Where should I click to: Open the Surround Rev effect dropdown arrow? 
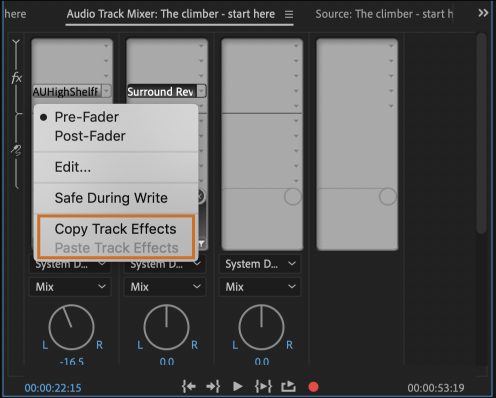click(201, 91)
